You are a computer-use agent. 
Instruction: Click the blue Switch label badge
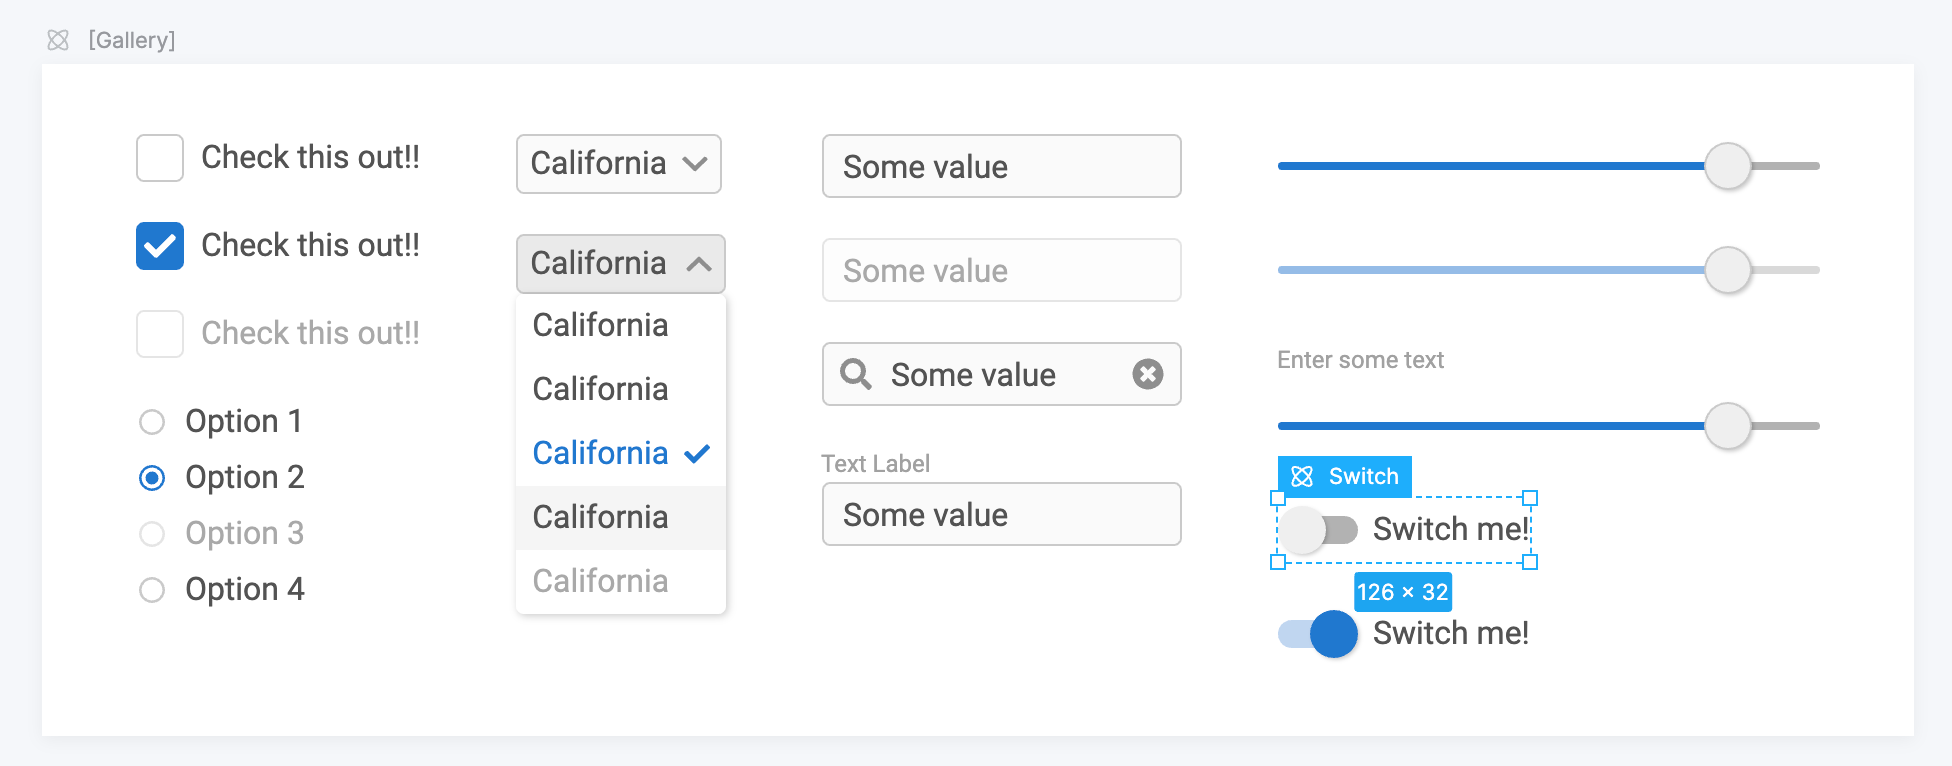(1345, 477)
